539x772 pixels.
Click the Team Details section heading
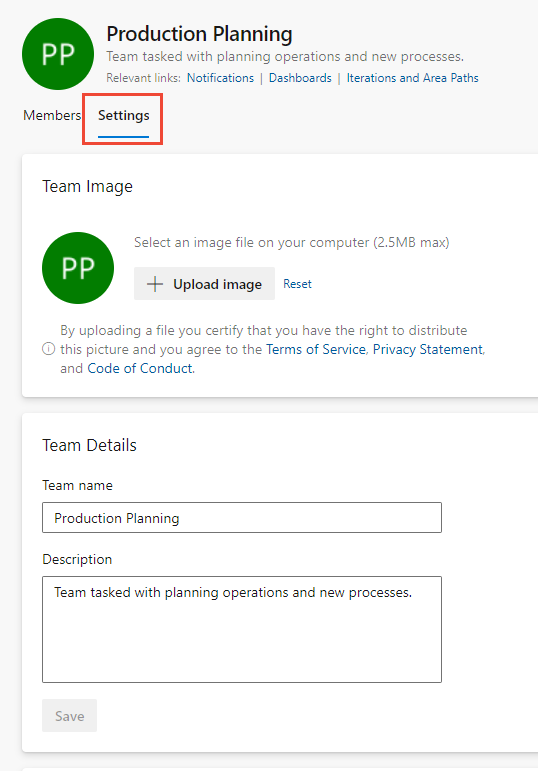coord(90,446)
